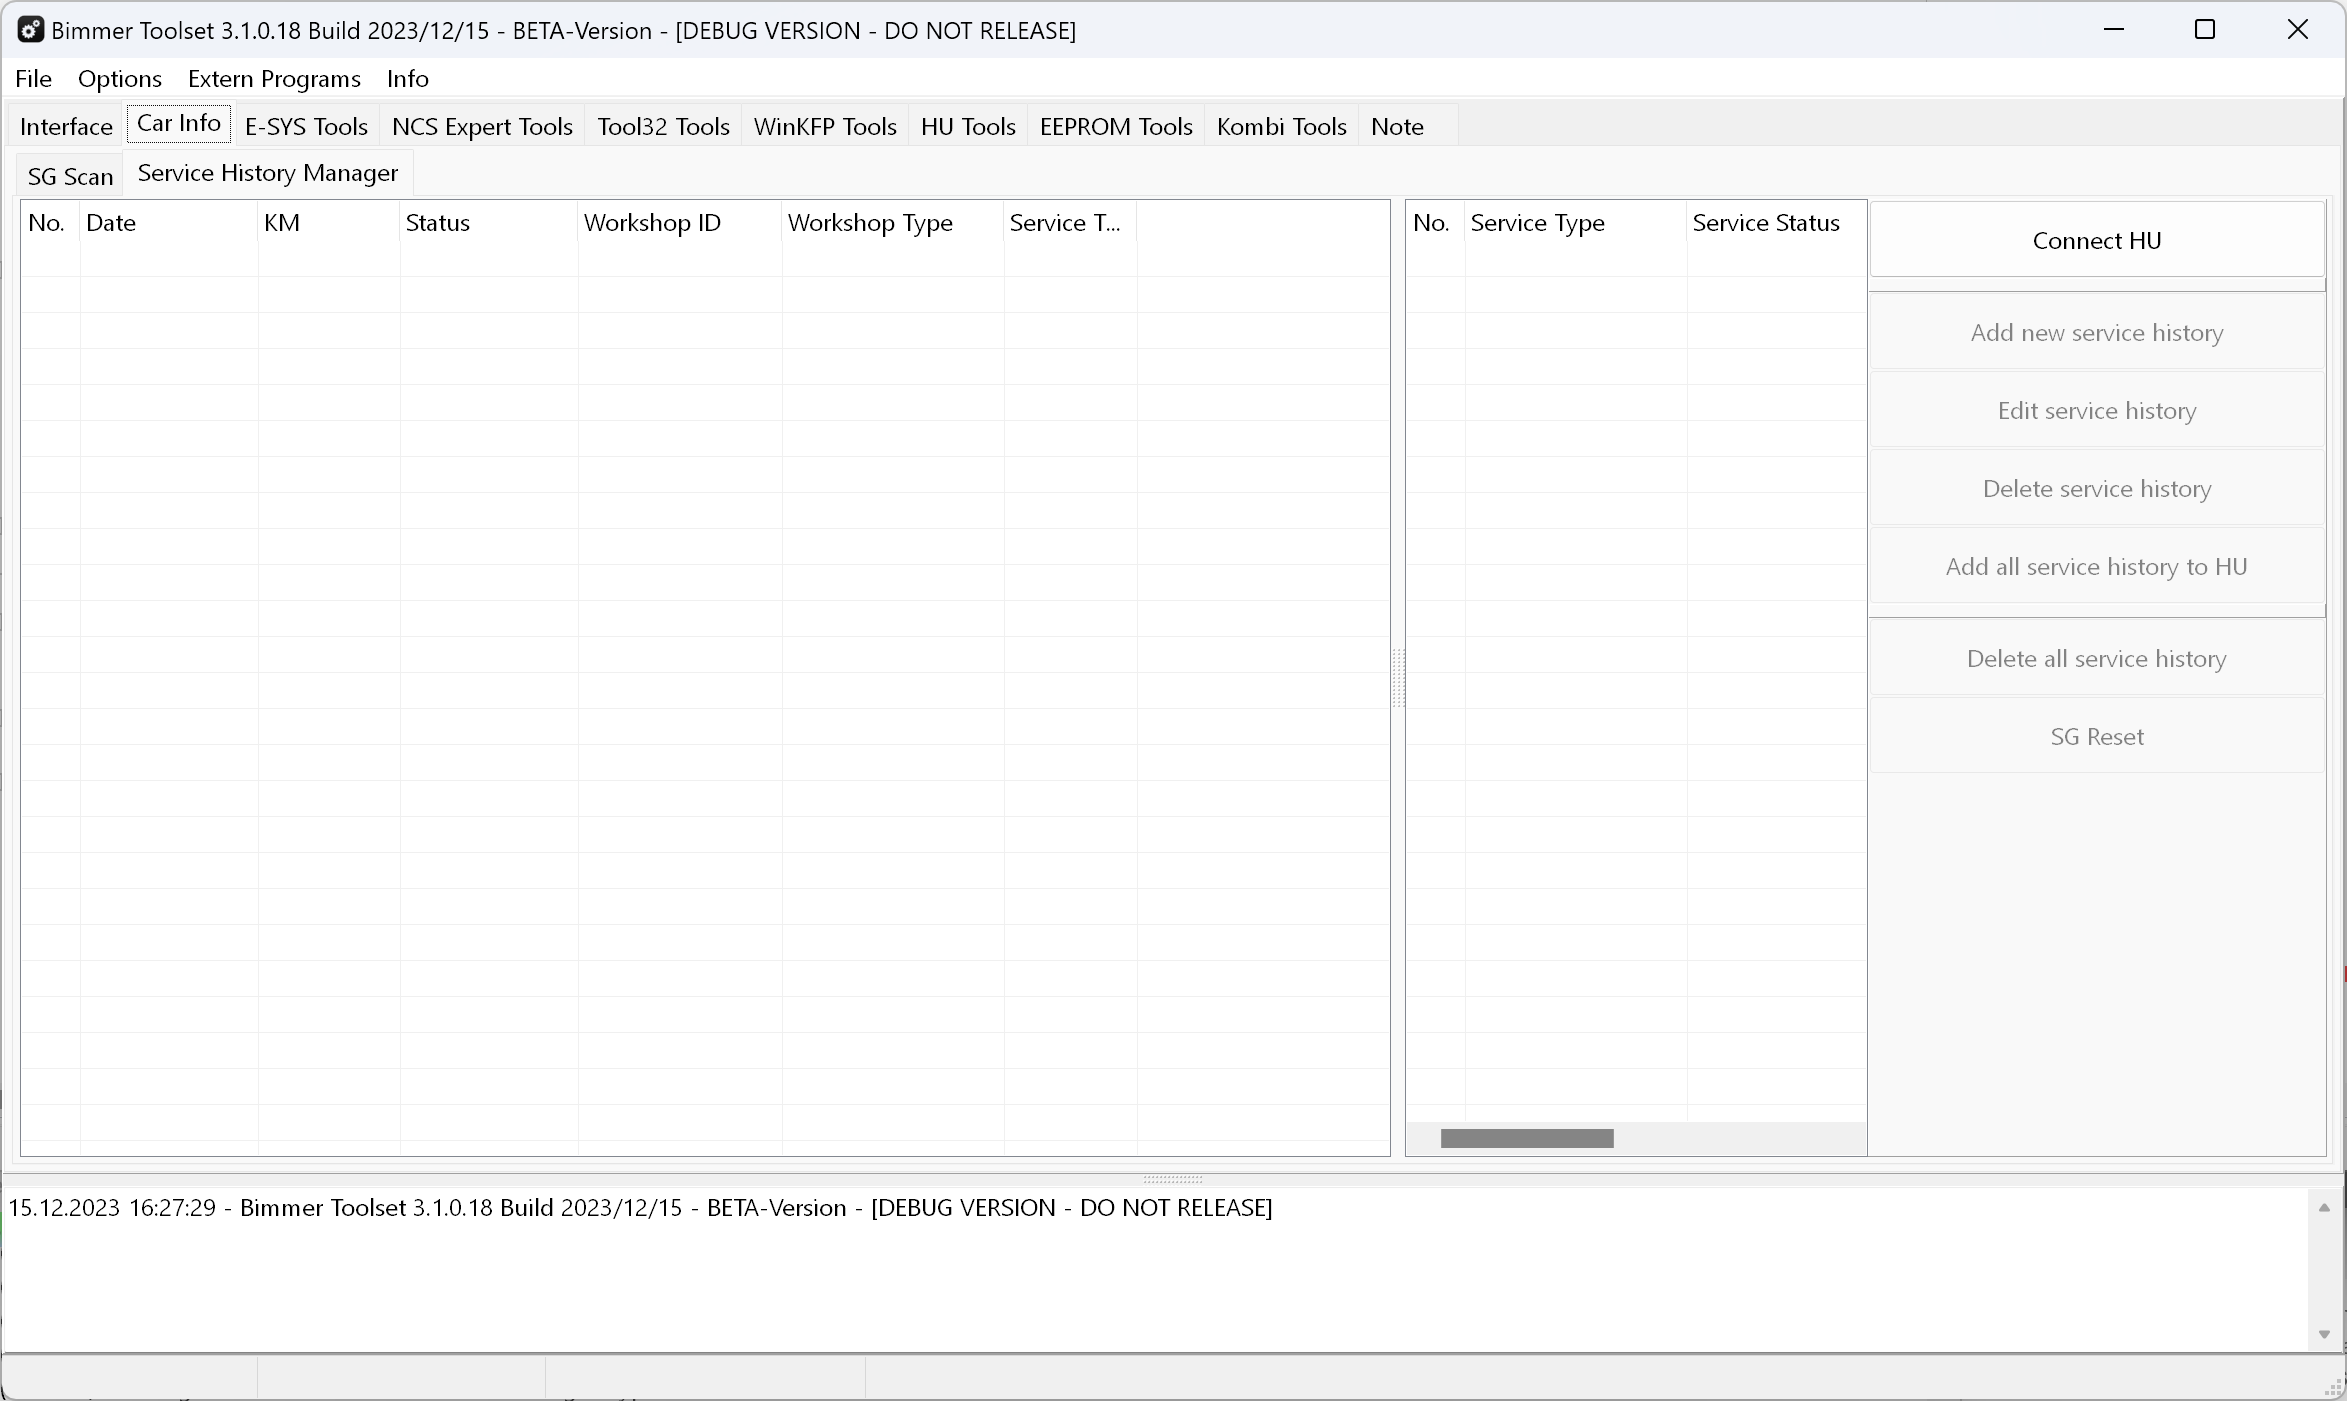
Task: Switch to the E-SYS Tools tab
Action: point(306,127)
